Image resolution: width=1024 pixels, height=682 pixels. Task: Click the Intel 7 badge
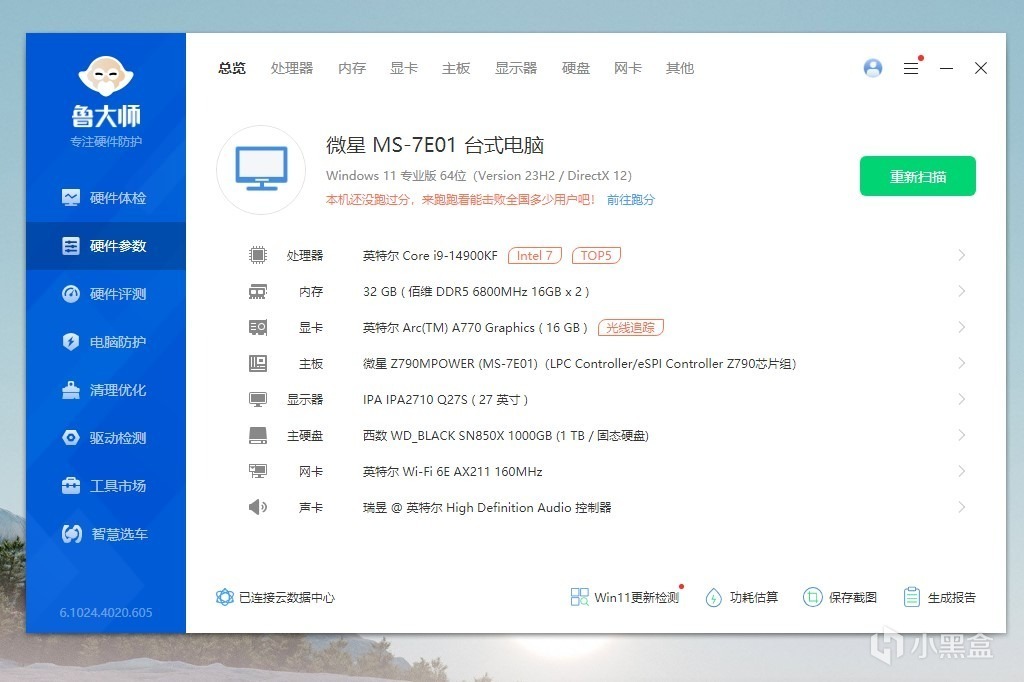point(534,255)
